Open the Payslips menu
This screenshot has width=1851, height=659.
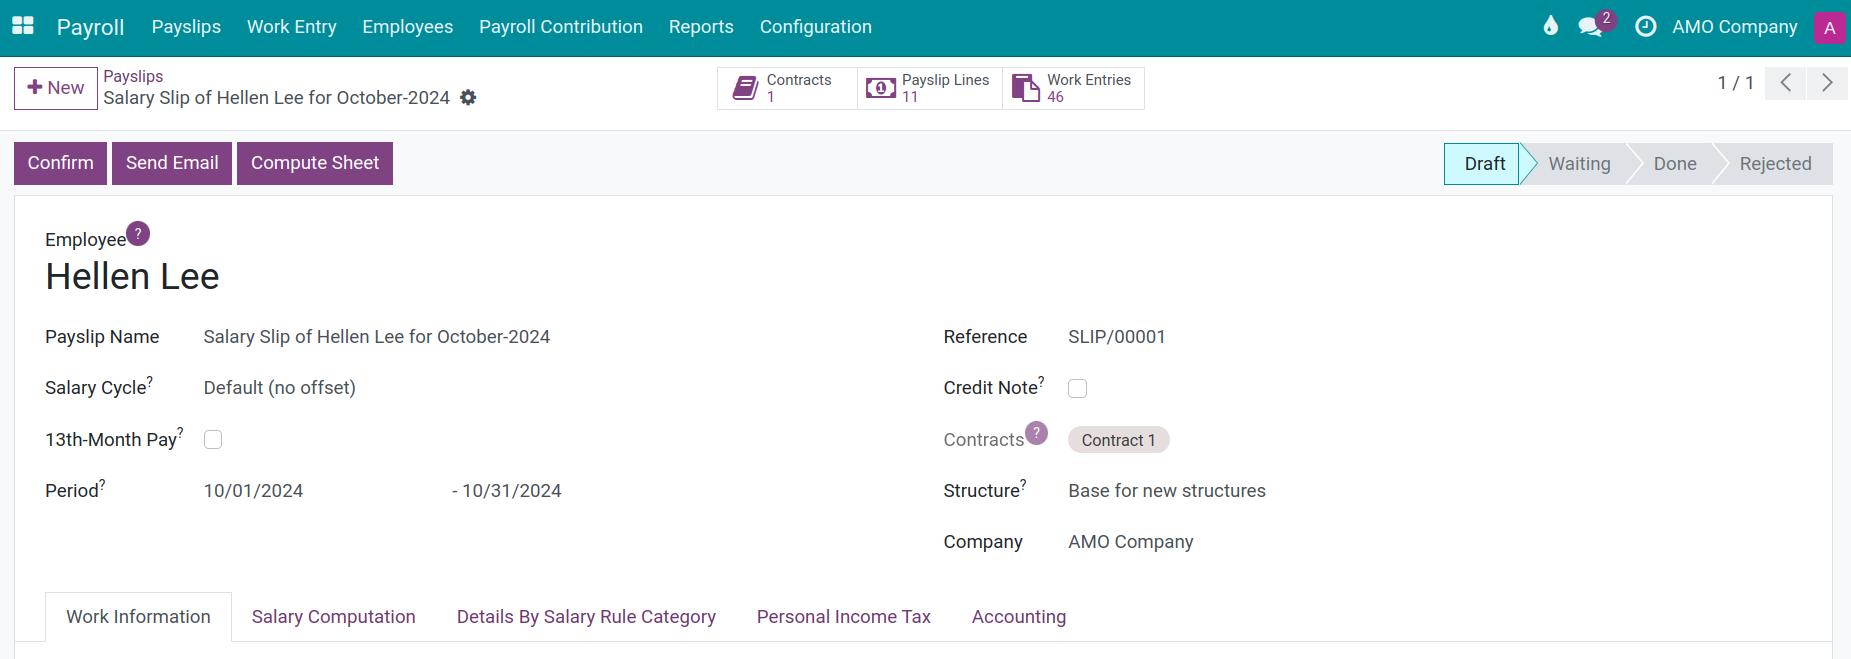[186, 27]
